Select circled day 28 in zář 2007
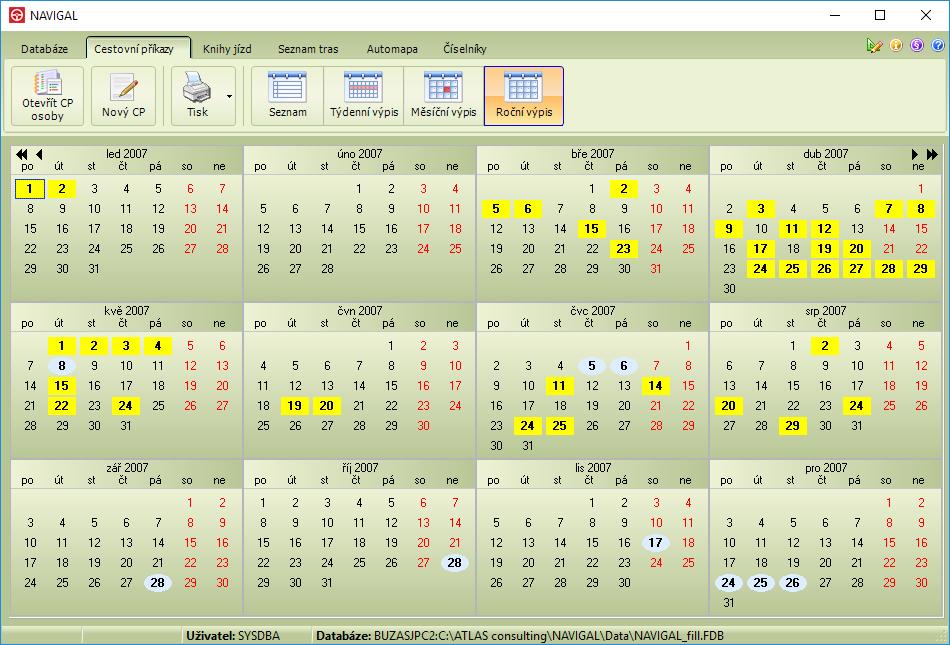 pyautogui.click(x=158, y=583)
